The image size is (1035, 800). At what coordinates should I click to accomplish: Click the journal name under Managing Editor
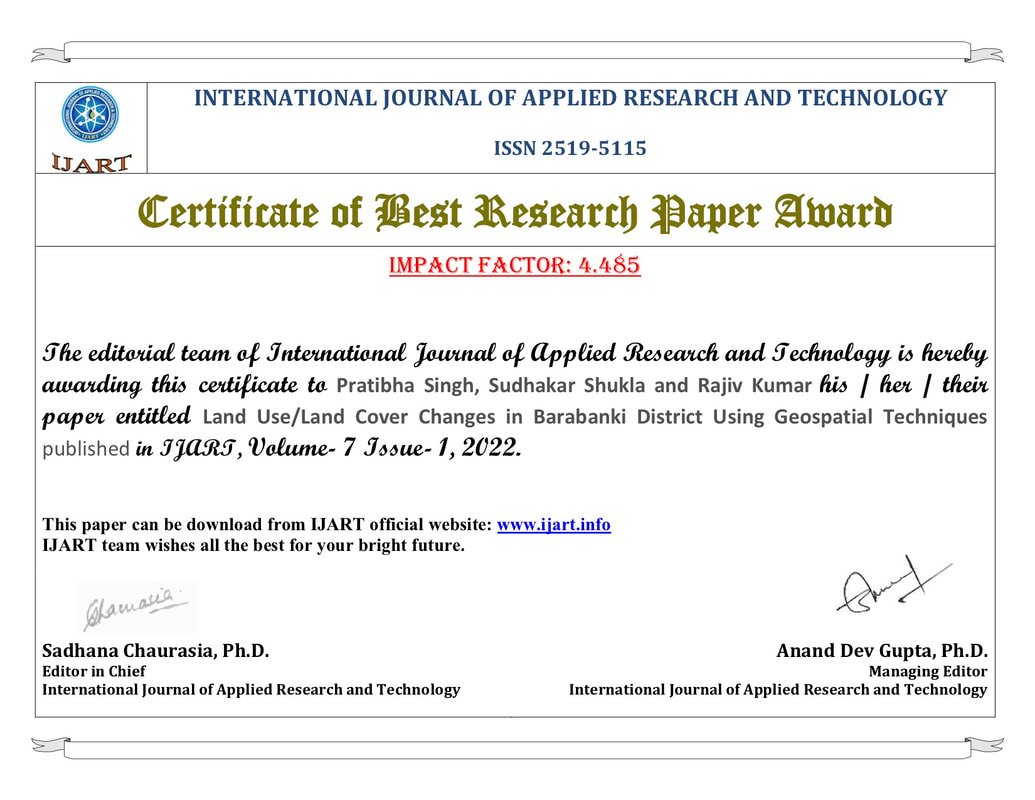point(778,690)
